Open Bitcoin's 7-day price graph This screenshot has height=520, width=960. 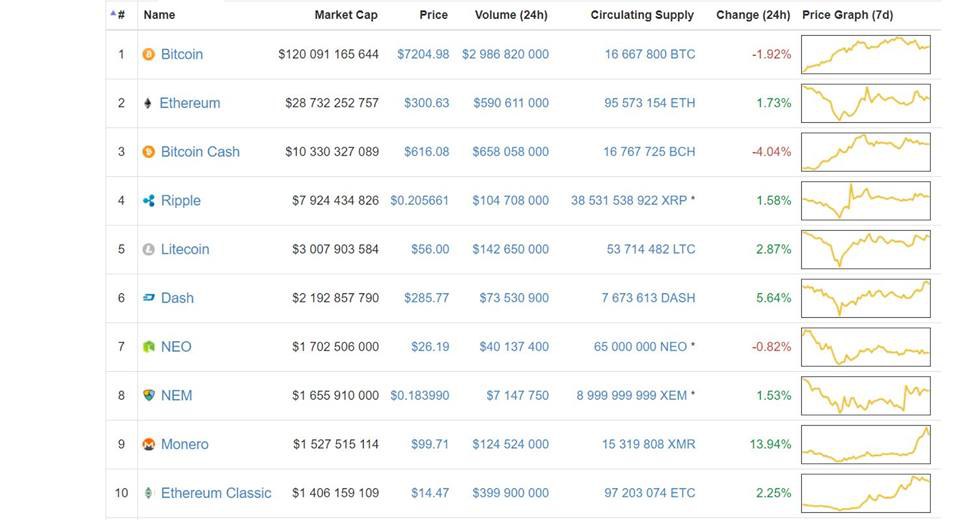pyautogui.click(x=866, y=55)
